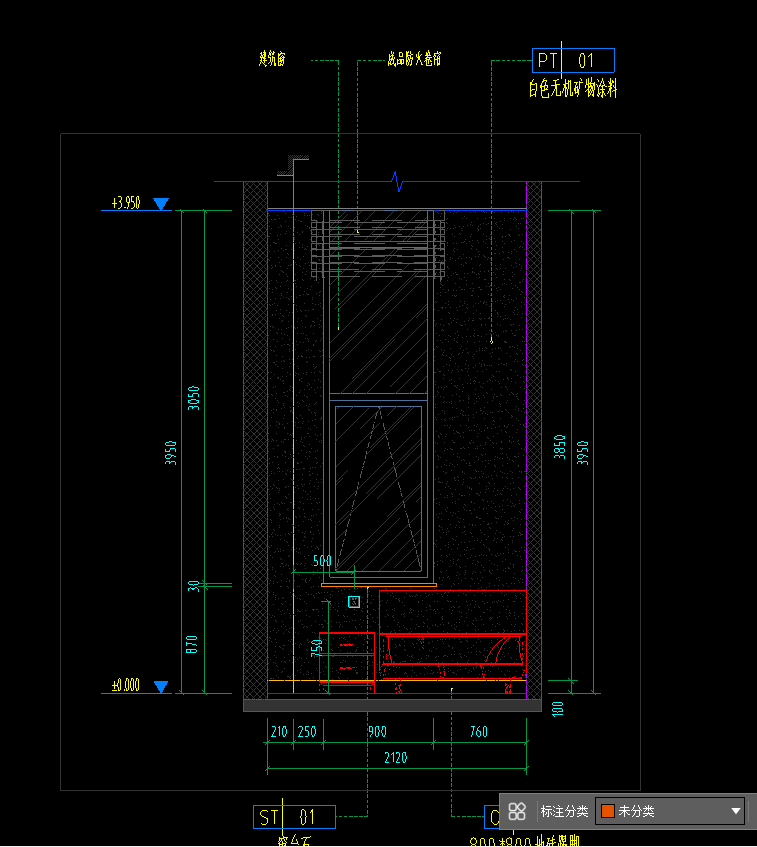The width and height of the screenshot is (757, 847).
Task: Click the blue triangle at ±0.000 elevation
Action: tap(161, 687)
